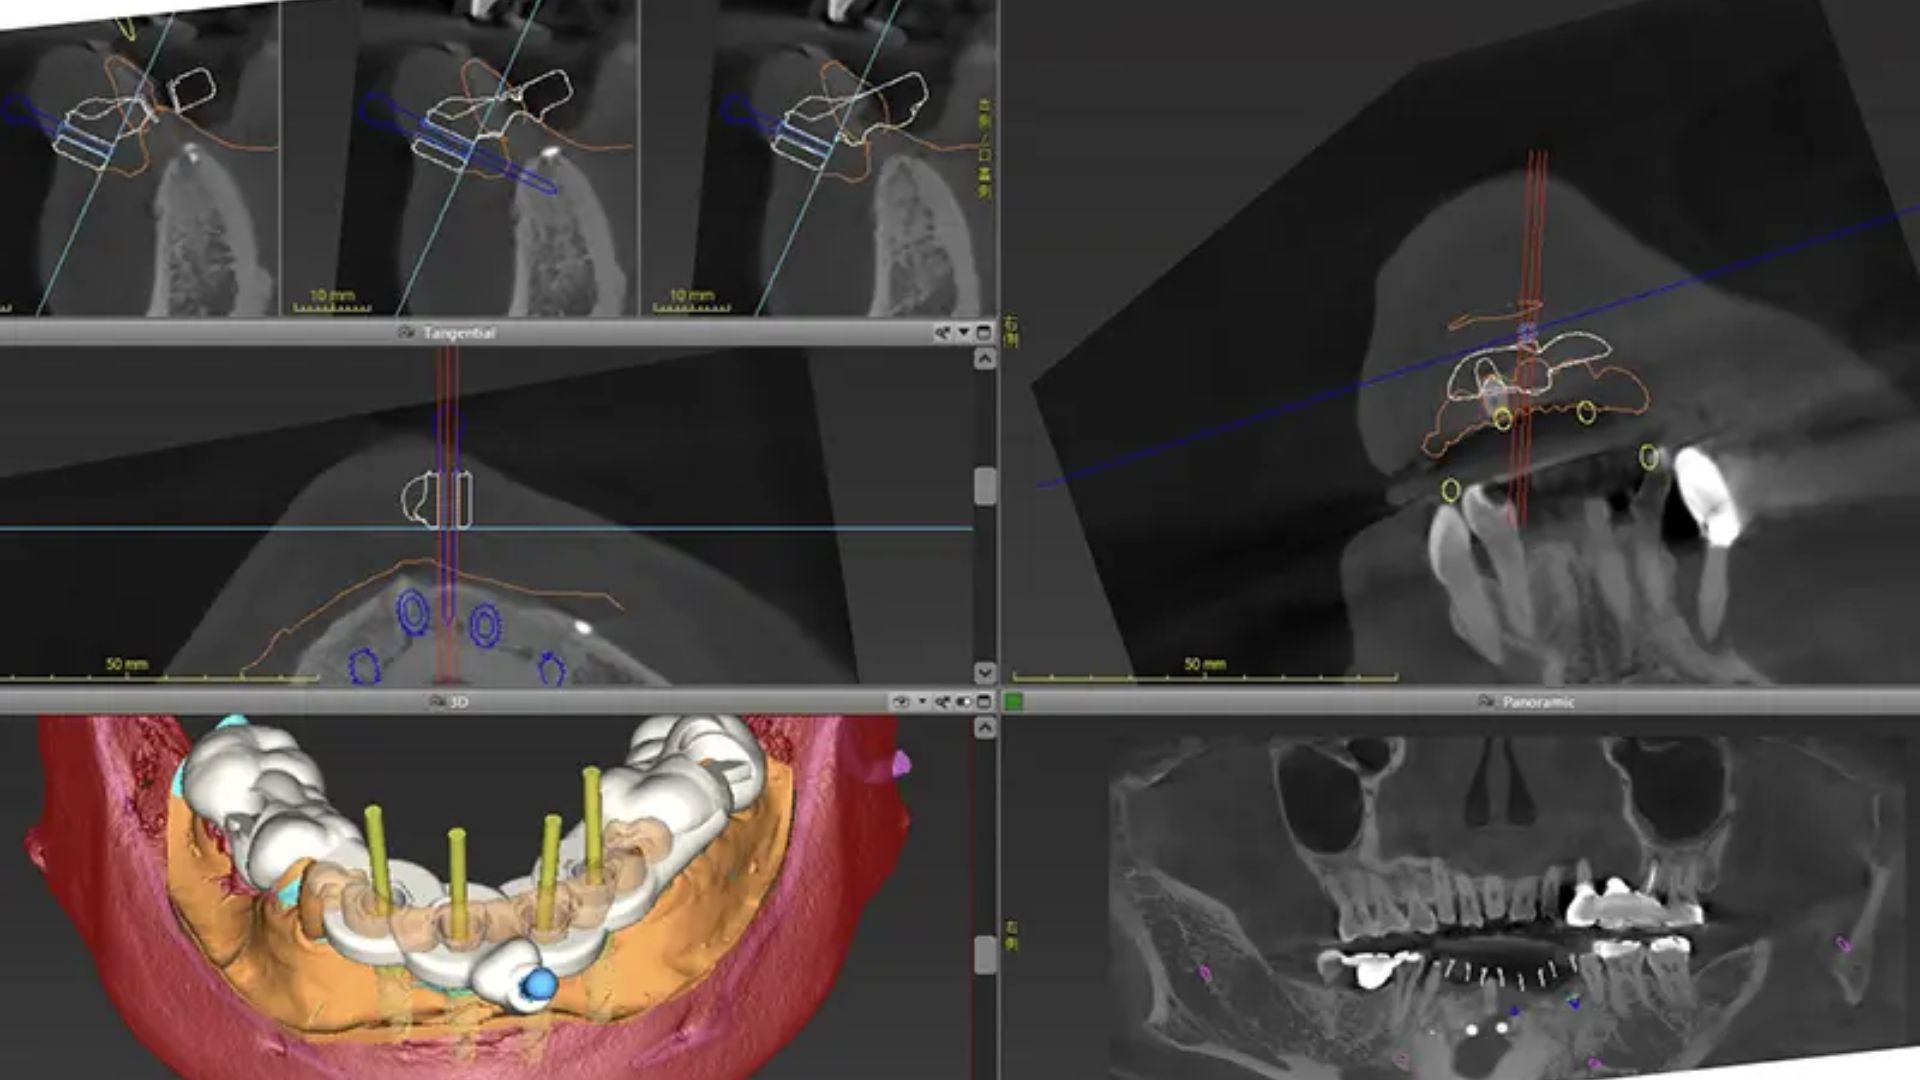Maximize the Tangential view panel
The image size is (1920, 1080).
pyautogui.click(x=984, y=333)
